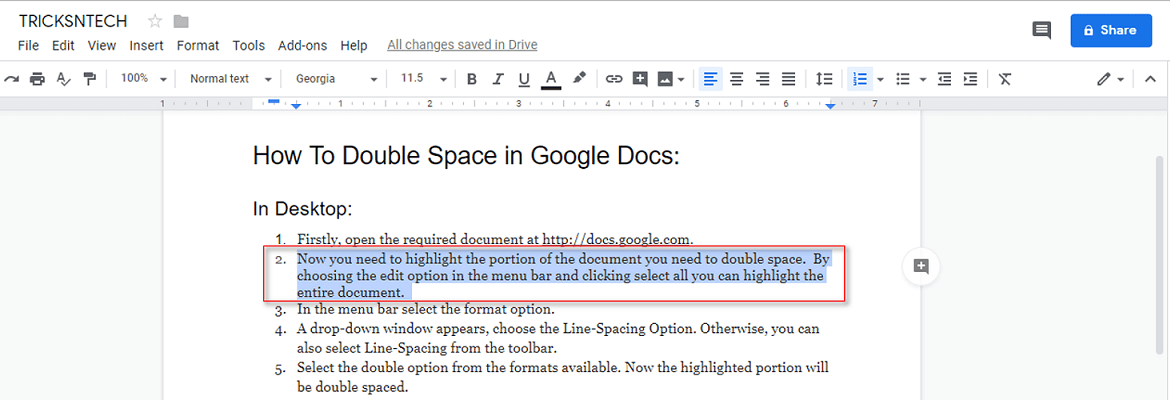Open the Help menu
1170x400 pixels.
pos(354,46)
